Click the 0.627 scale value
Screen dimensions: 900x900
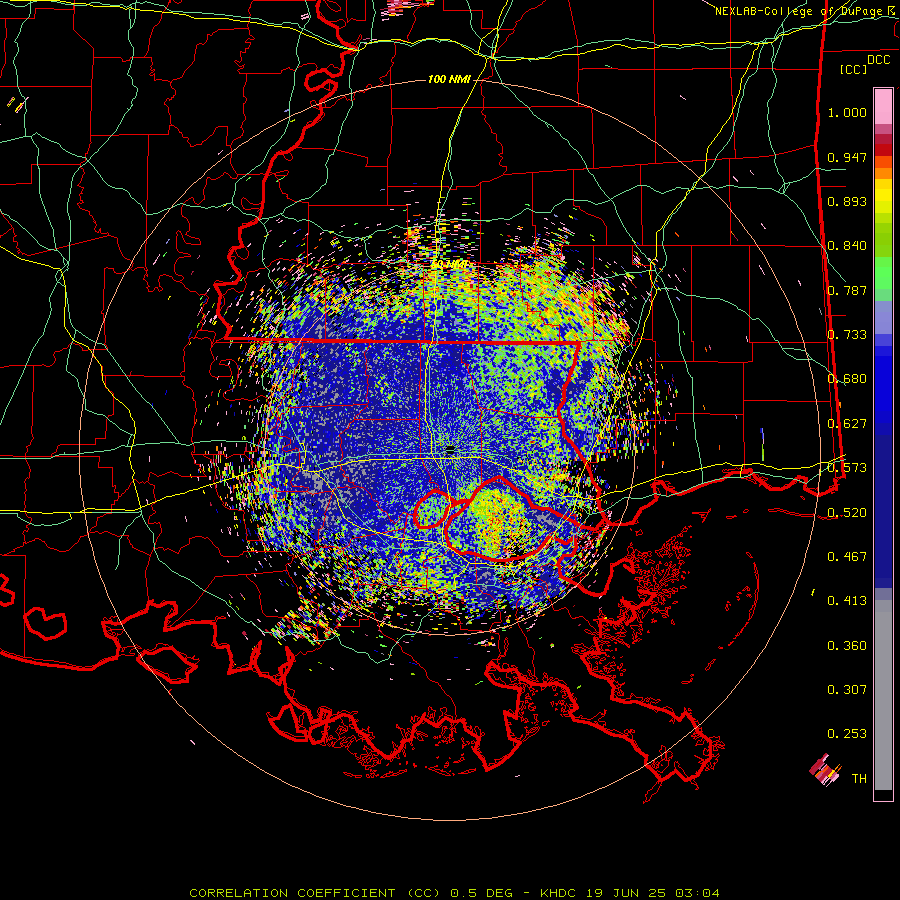point(847,424)
